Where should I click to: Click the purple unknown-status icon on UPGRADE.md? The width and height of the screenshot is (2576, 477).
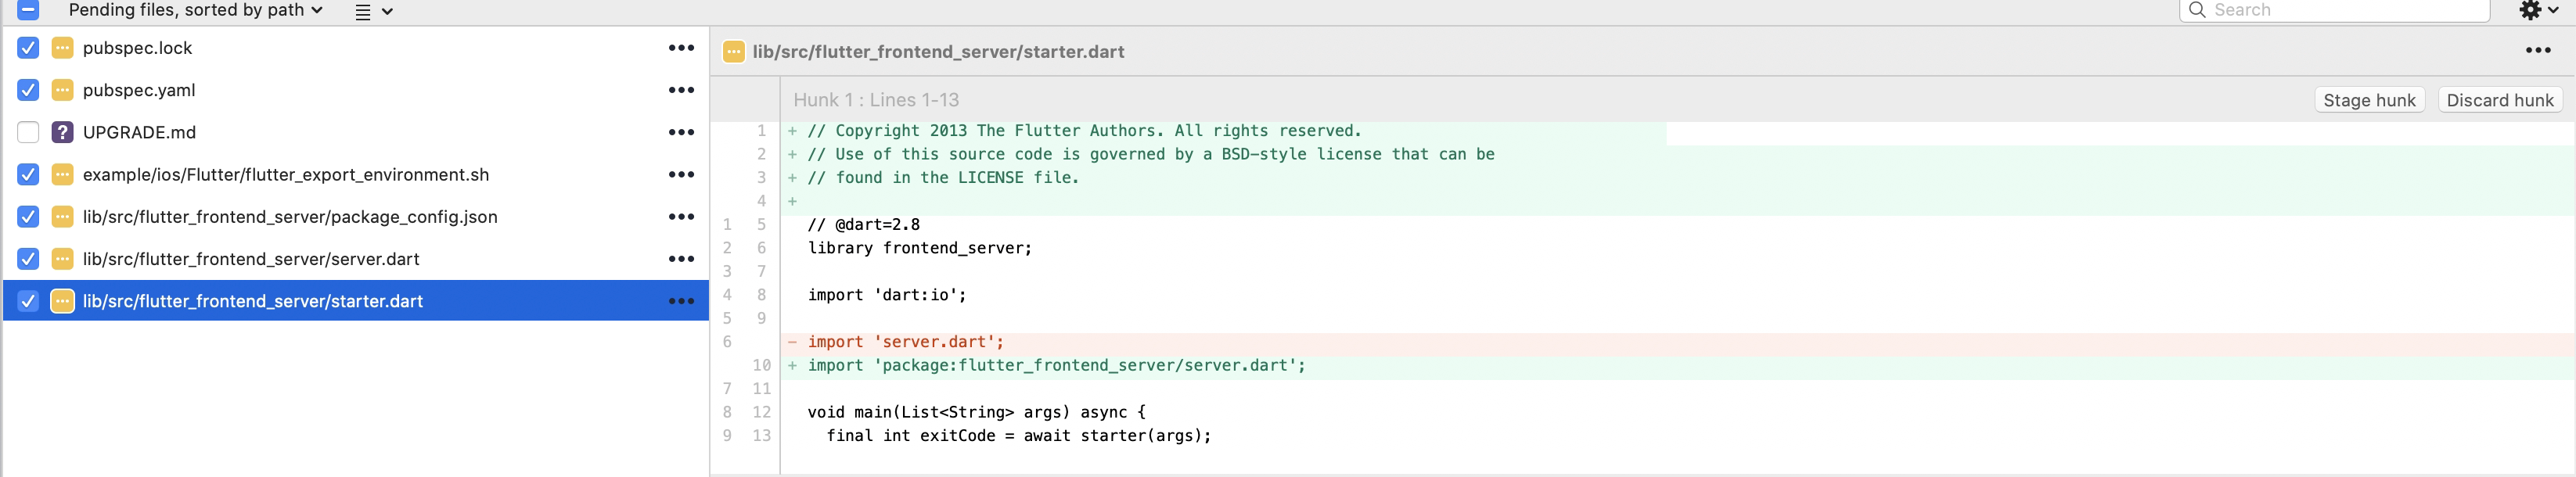[62, 132]
